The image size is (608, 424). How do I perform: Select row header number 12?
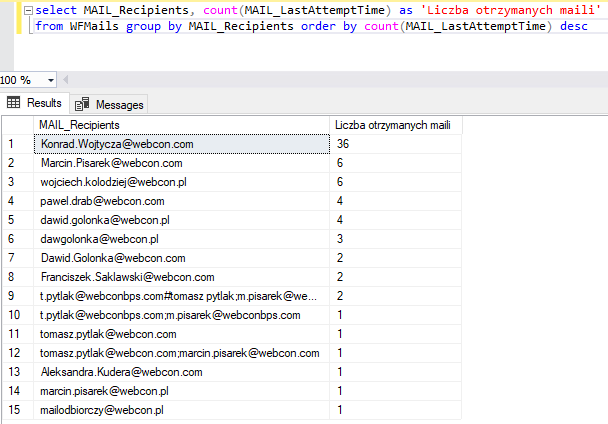coord(18,353)
